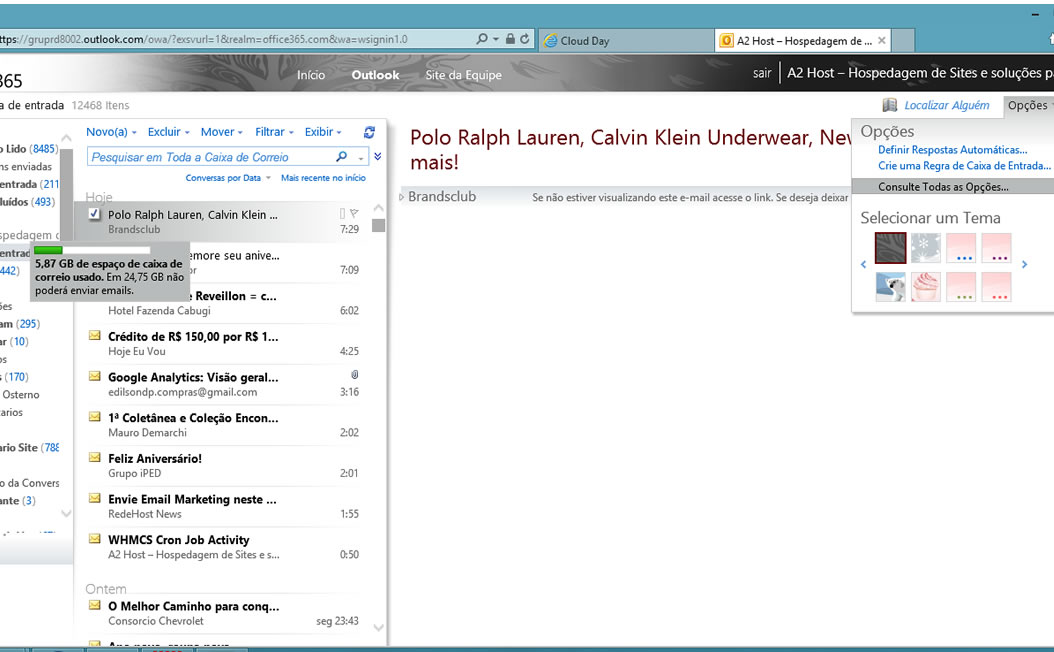Select the polar bear theme swatch
Viewport: 1054px width, 652px height.
tap(890, 286)
